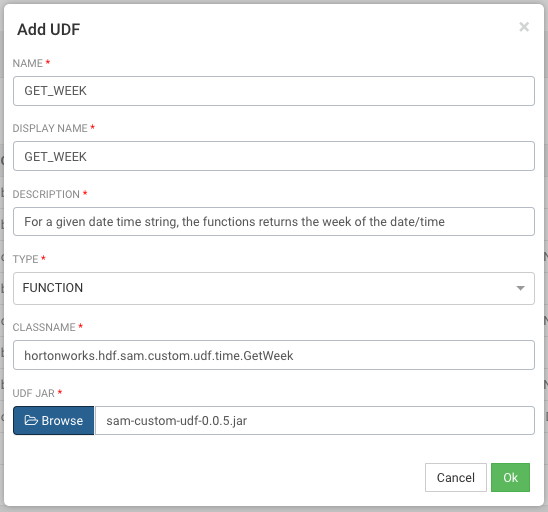Click into the Display Name input

[x=274, y=156]
